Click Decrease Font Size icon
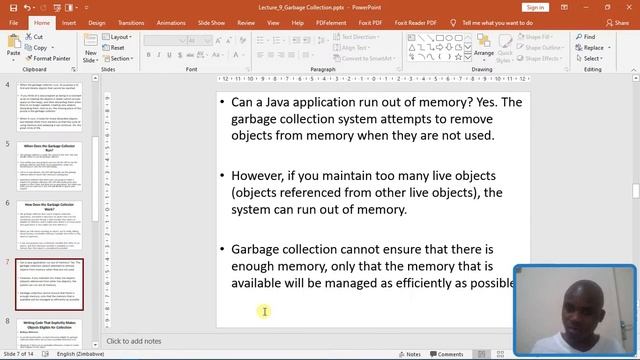Viewport: 640px width, 360px height. 229,40
